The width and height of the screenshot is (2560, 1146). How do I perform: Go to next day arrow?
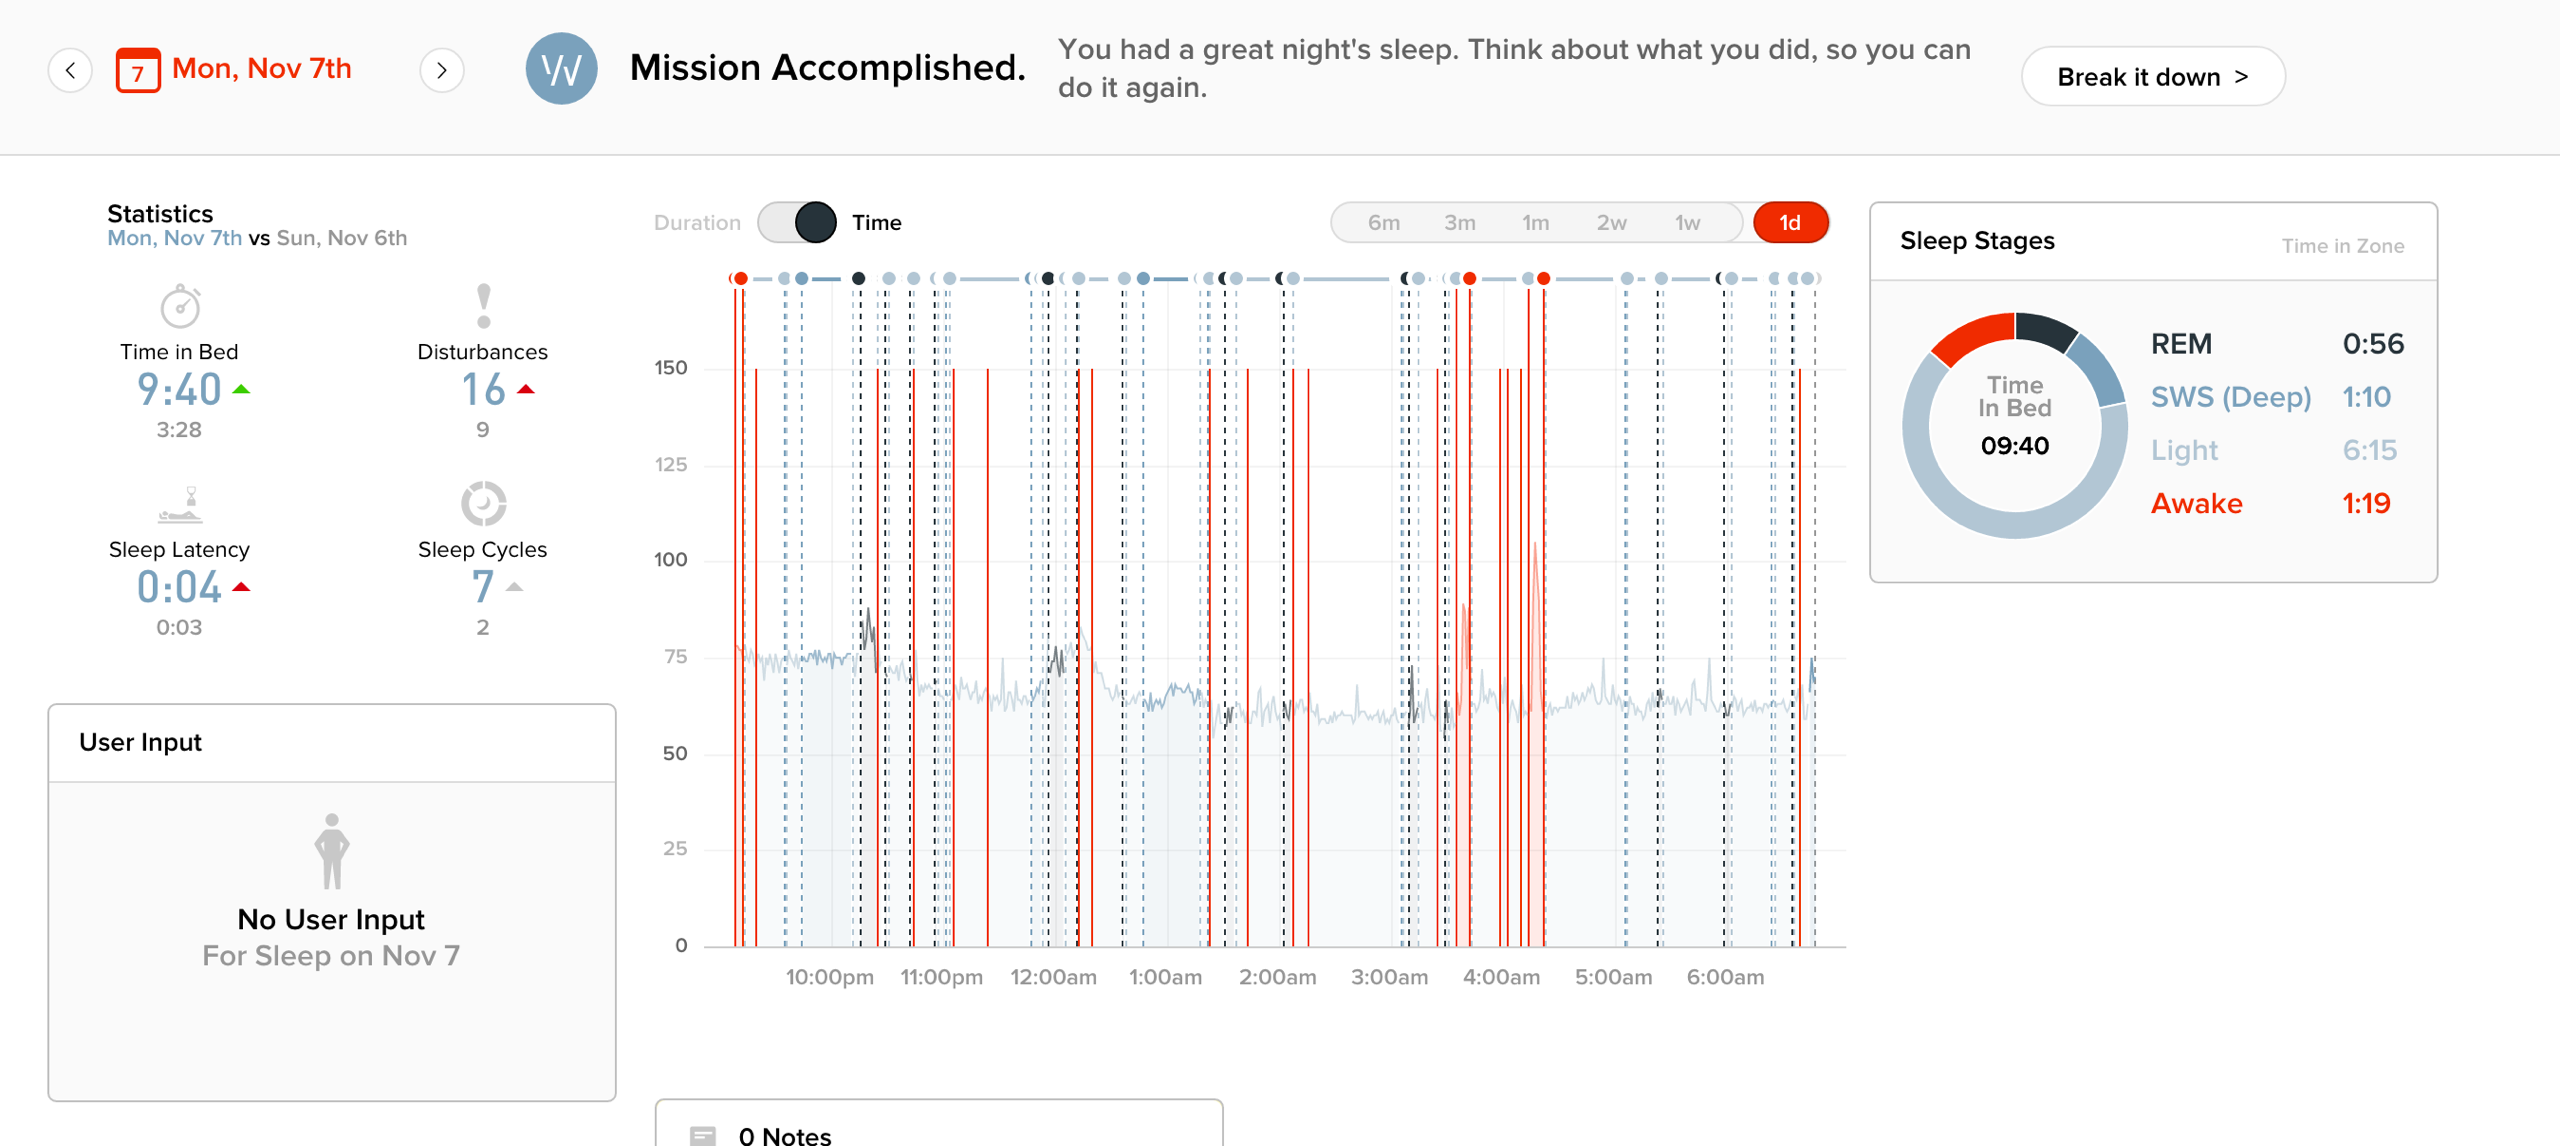(x=441, y=70)
